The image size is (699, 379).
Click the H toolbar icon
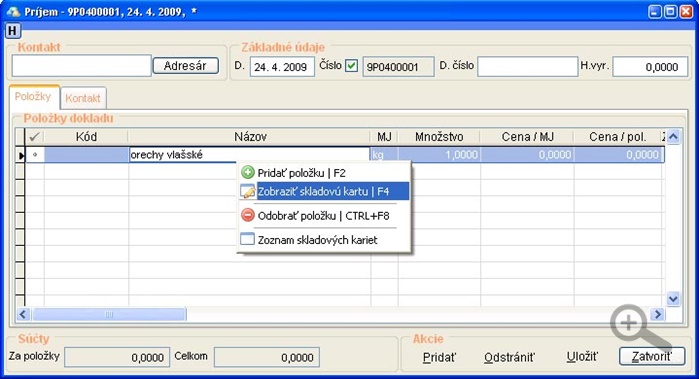click(x=12, y=31)
